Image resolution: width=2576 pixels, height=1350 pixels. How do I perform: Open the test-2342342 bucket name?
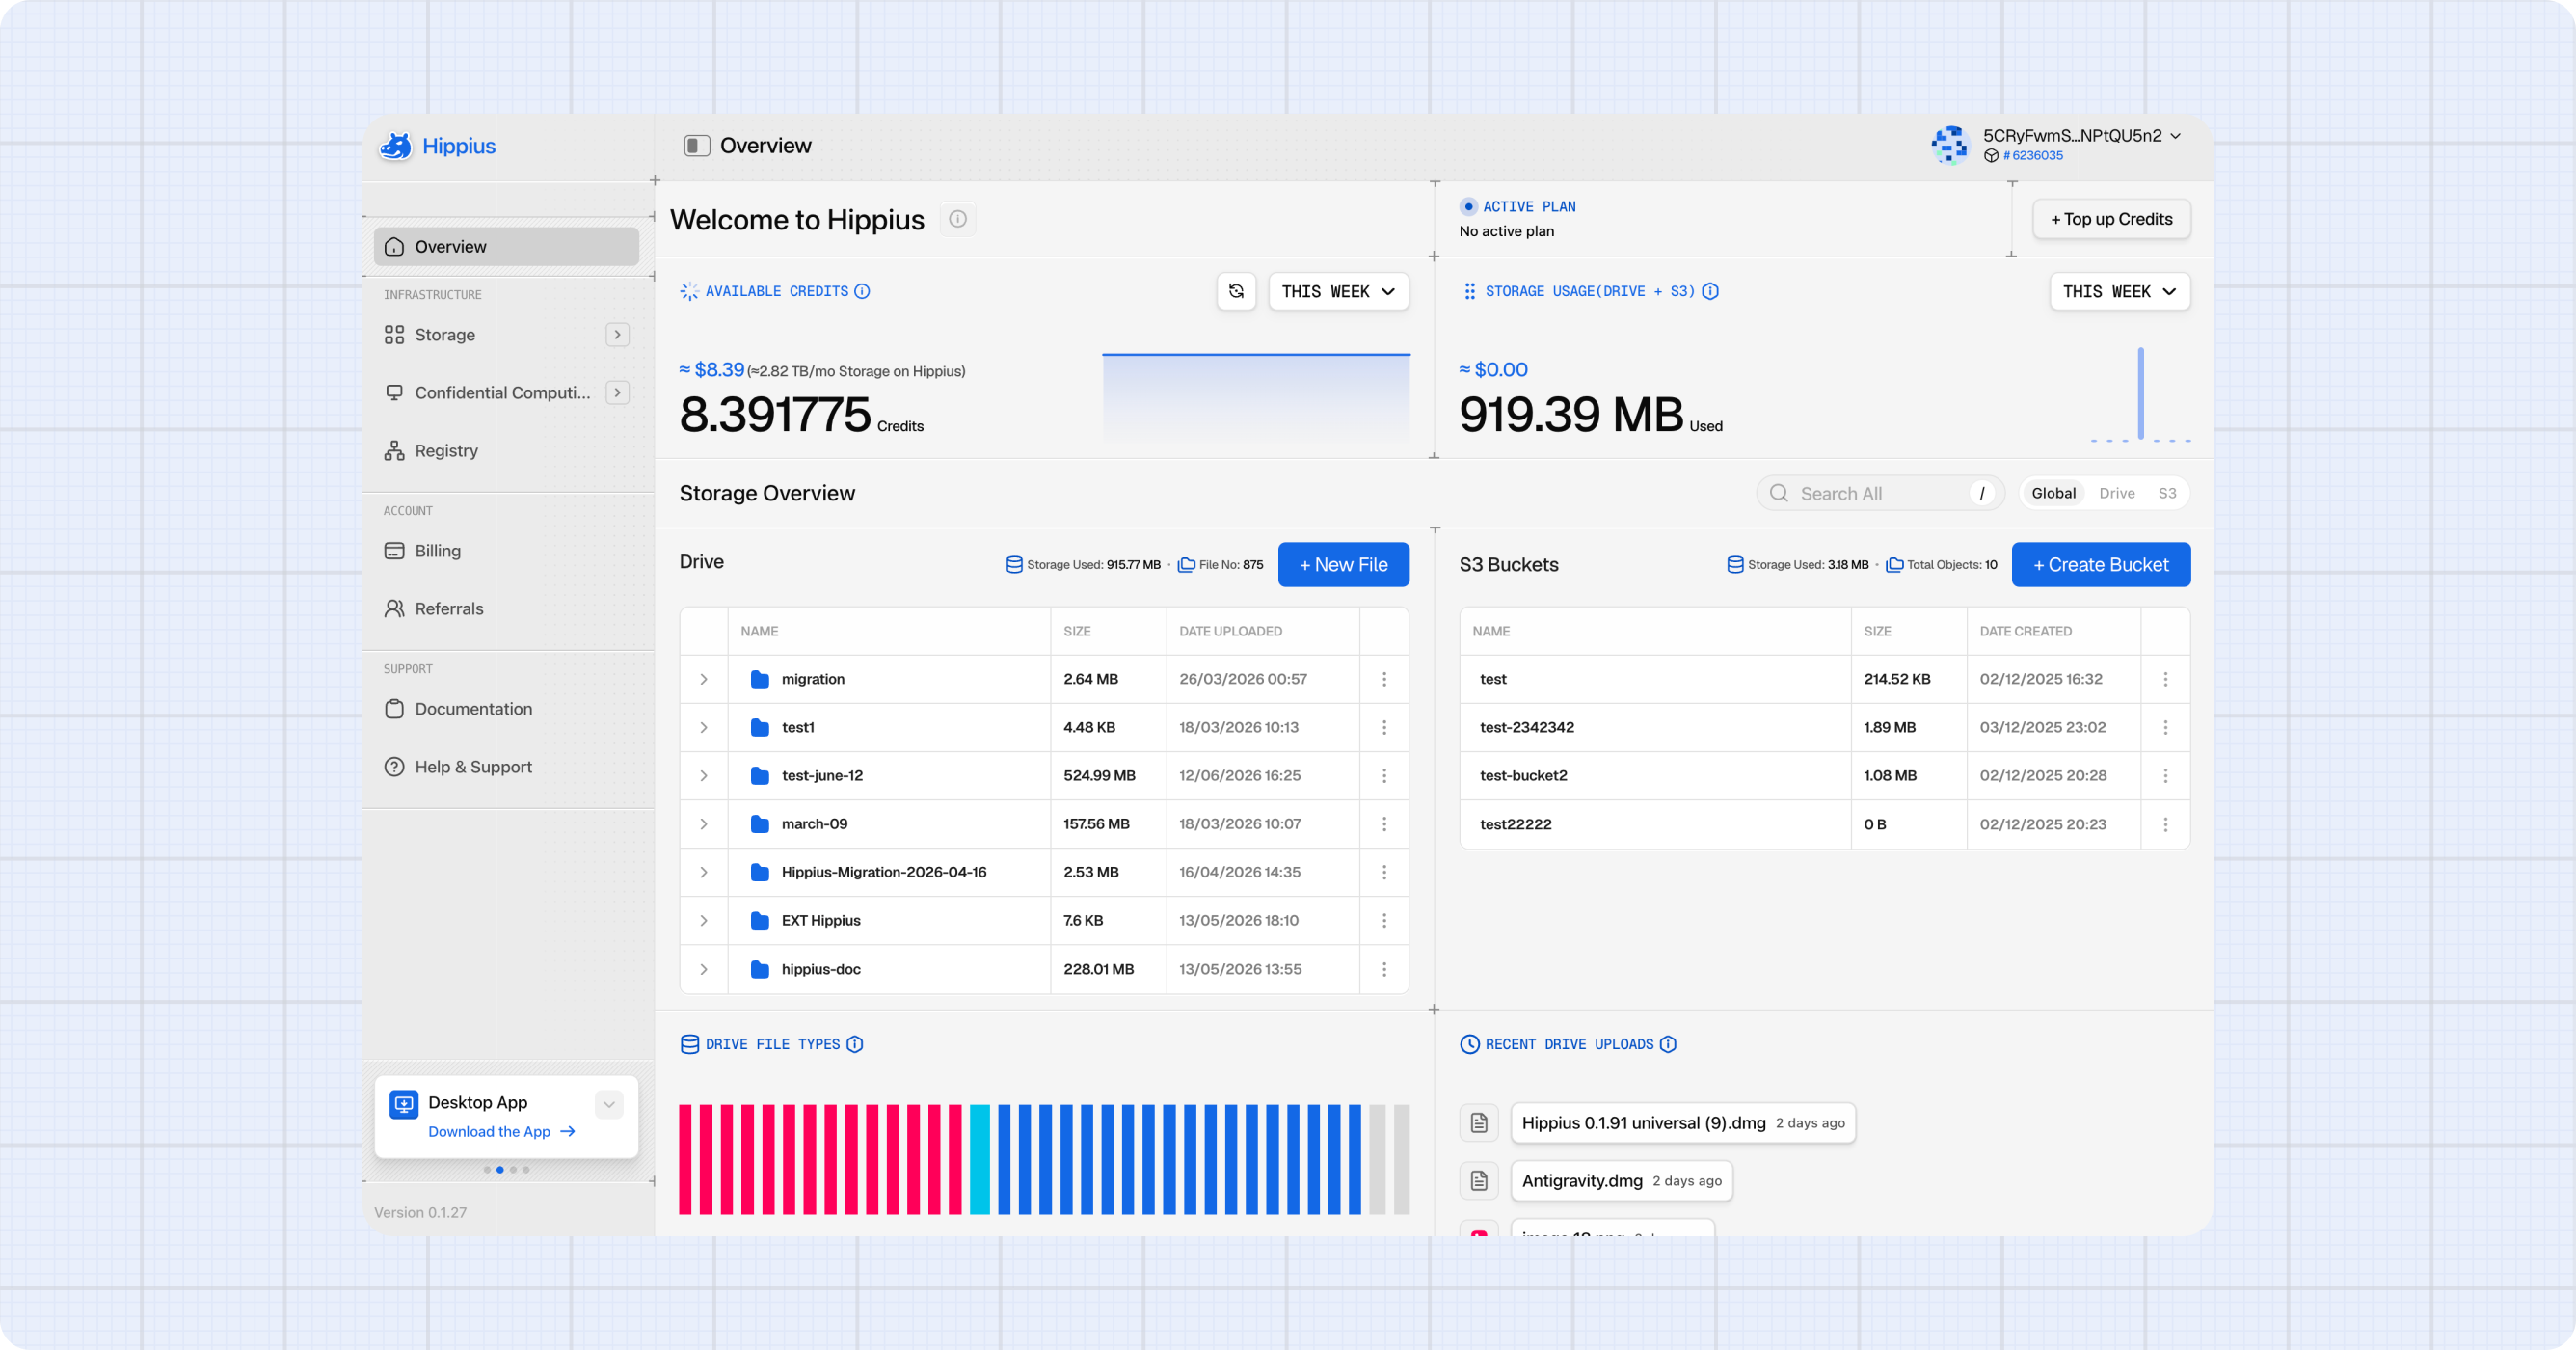(x=1526, y=727)
